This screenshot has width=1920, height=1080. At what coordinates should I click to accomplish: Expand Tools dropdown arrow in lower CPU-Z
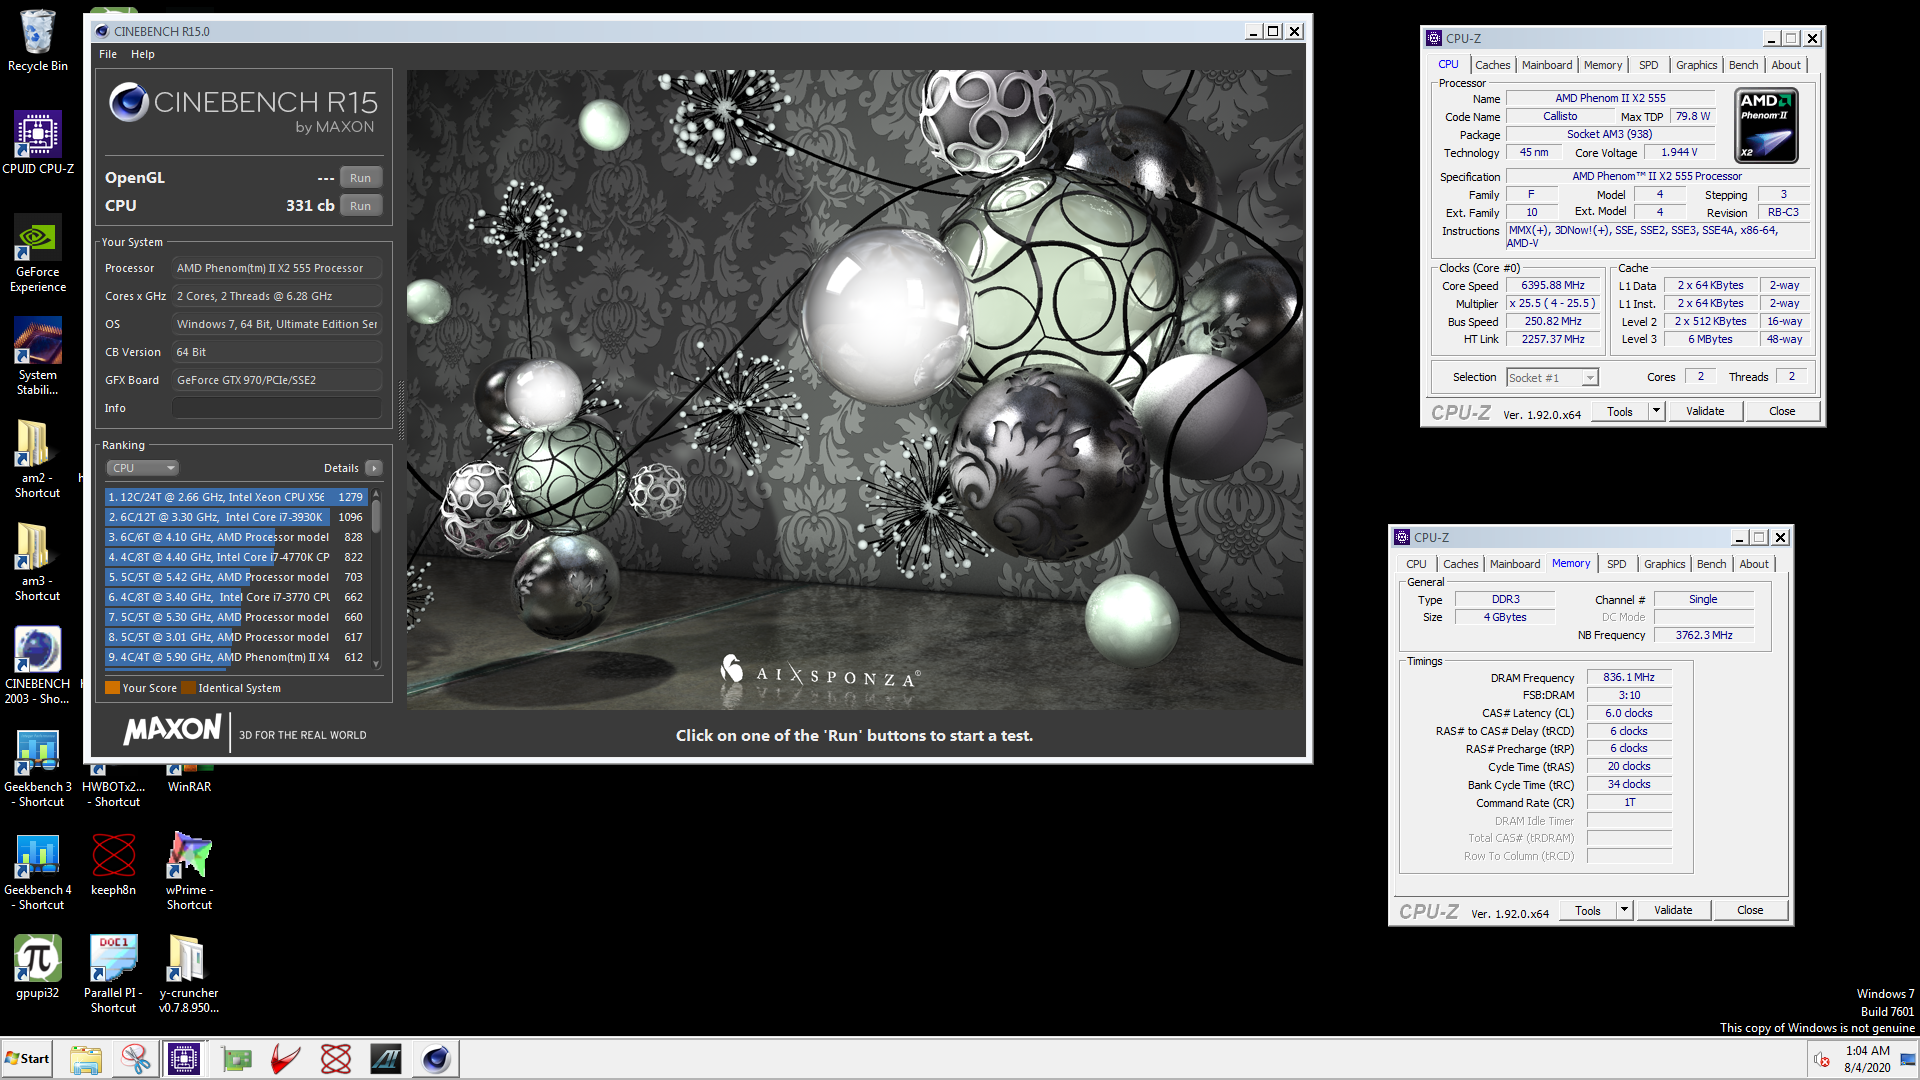pyautogui.click(x=1624, y=910)
